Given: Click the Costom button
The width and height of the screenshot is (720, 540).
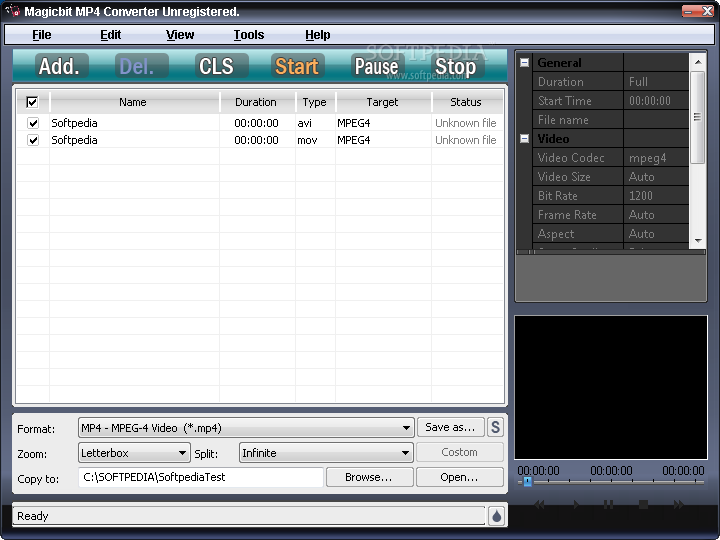Looking at the screenshot, I should [x=460, y=452].
